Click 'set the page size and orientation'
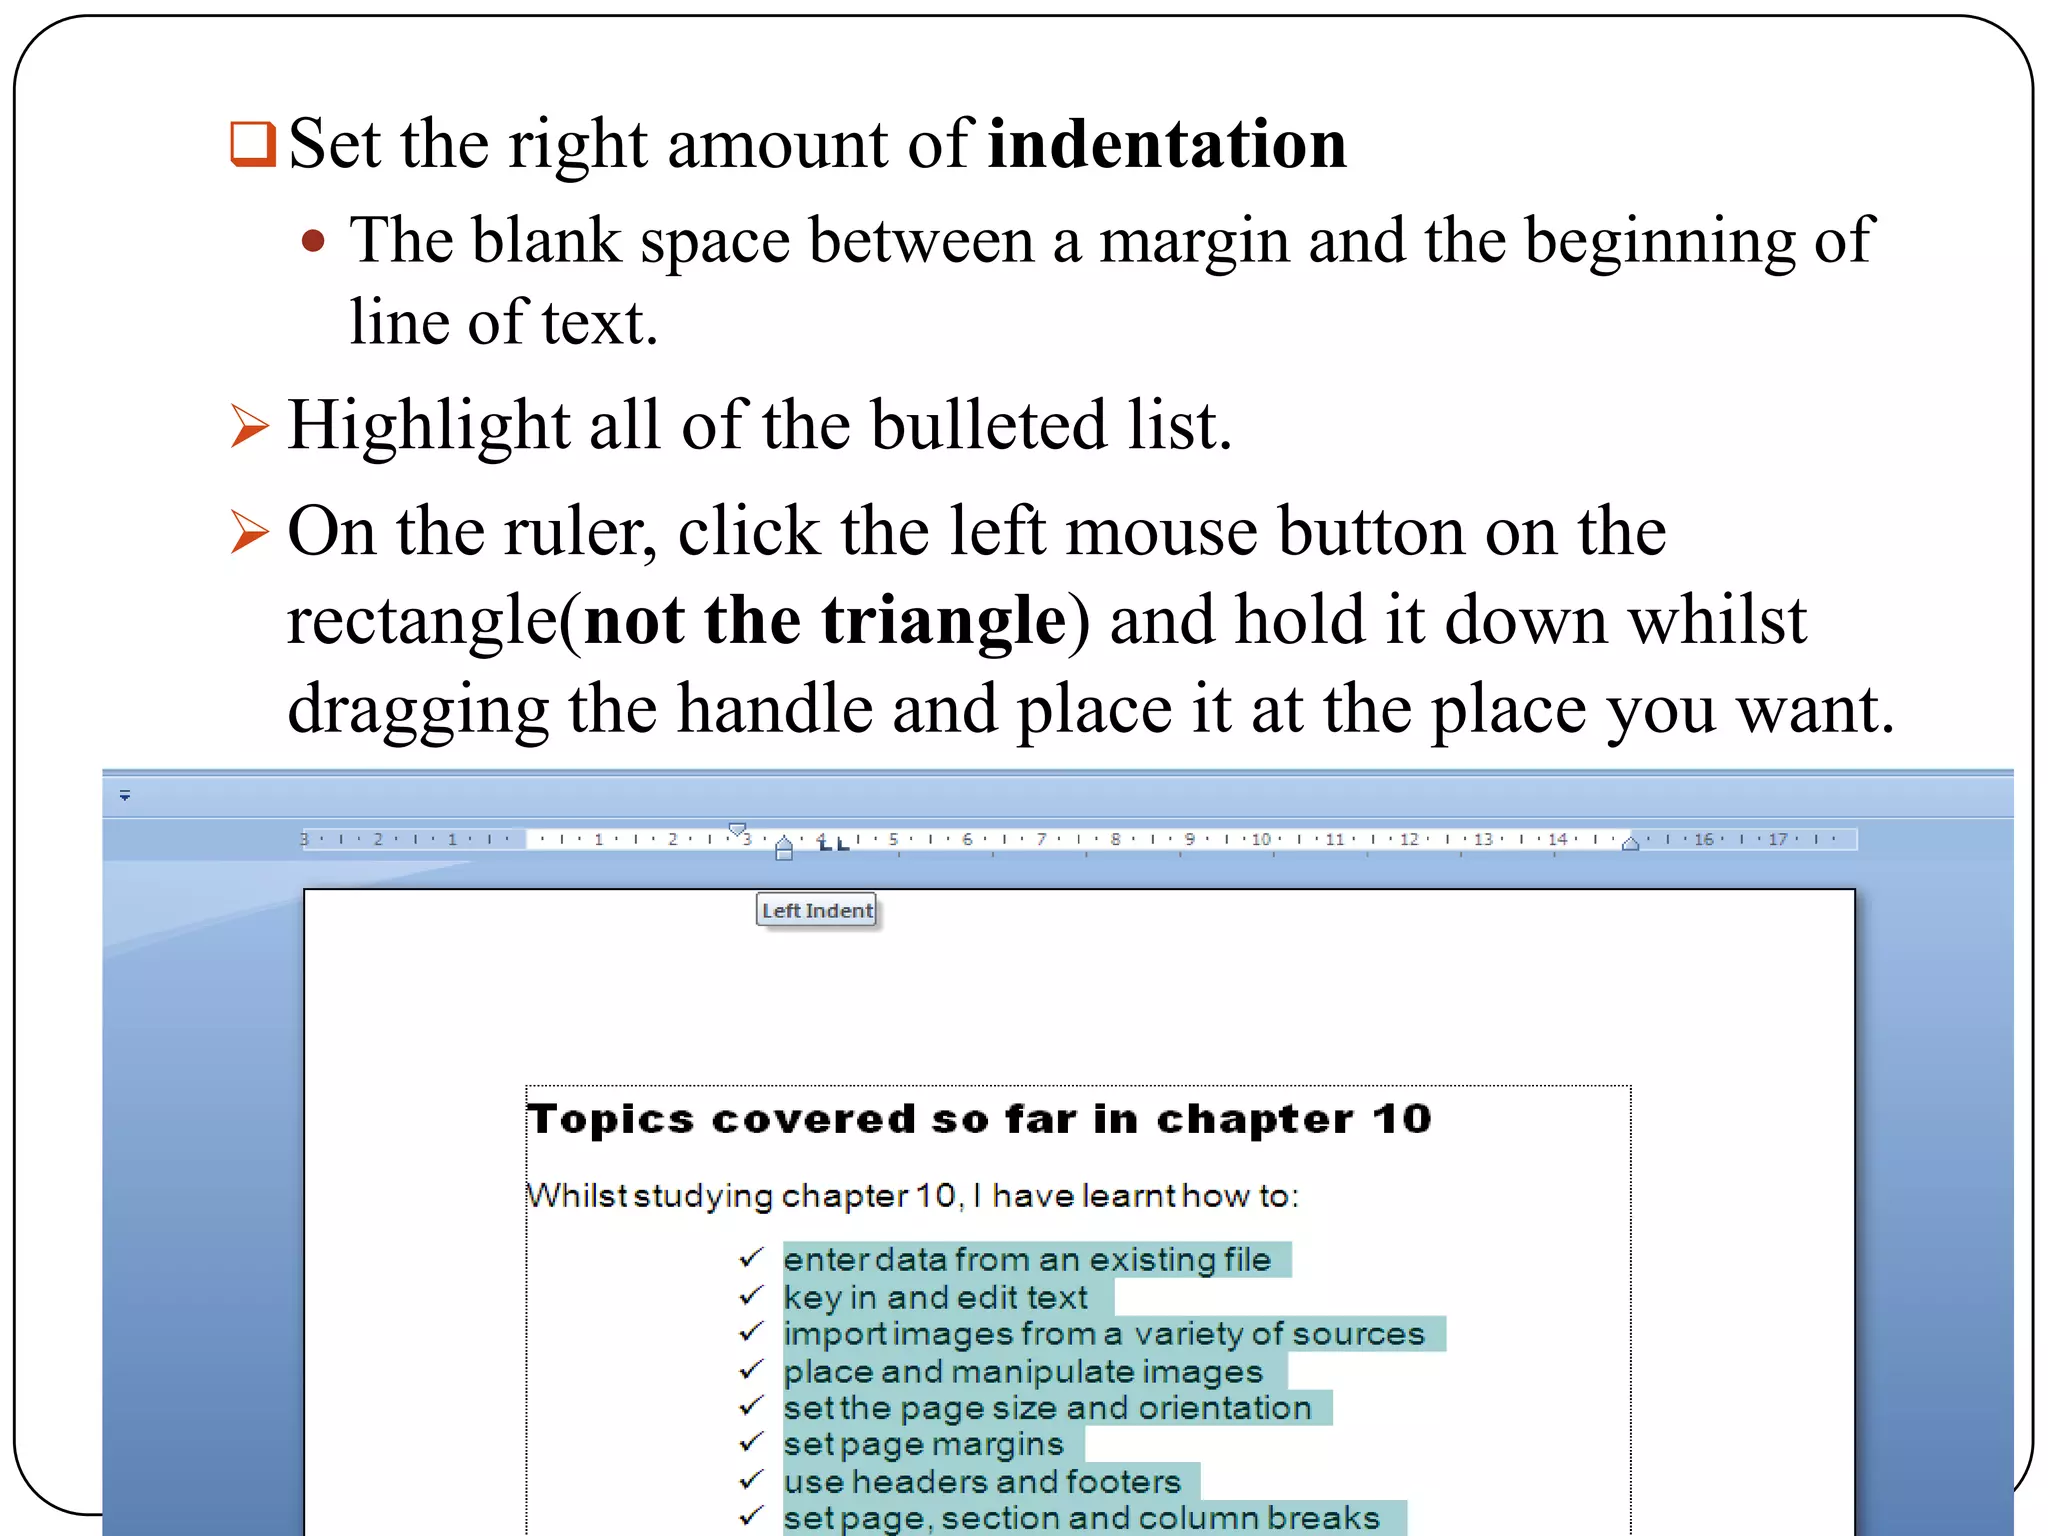The height and width of the screenshot is (1536, 2048). pos(1047,1408)
